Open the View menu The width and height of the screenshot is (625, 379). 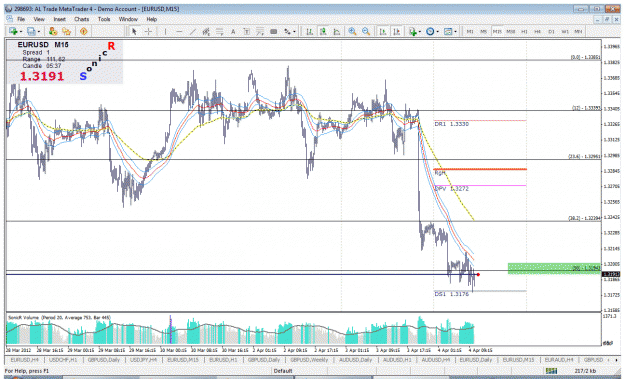click(x=39, y=19)
